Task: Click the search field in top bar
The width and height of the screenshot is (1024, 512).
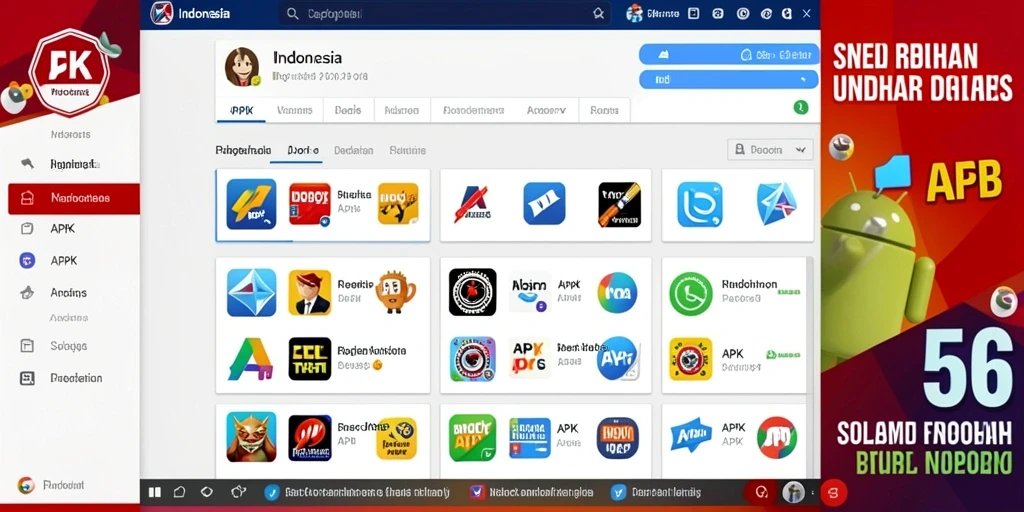Action: [x=444, y=14]
